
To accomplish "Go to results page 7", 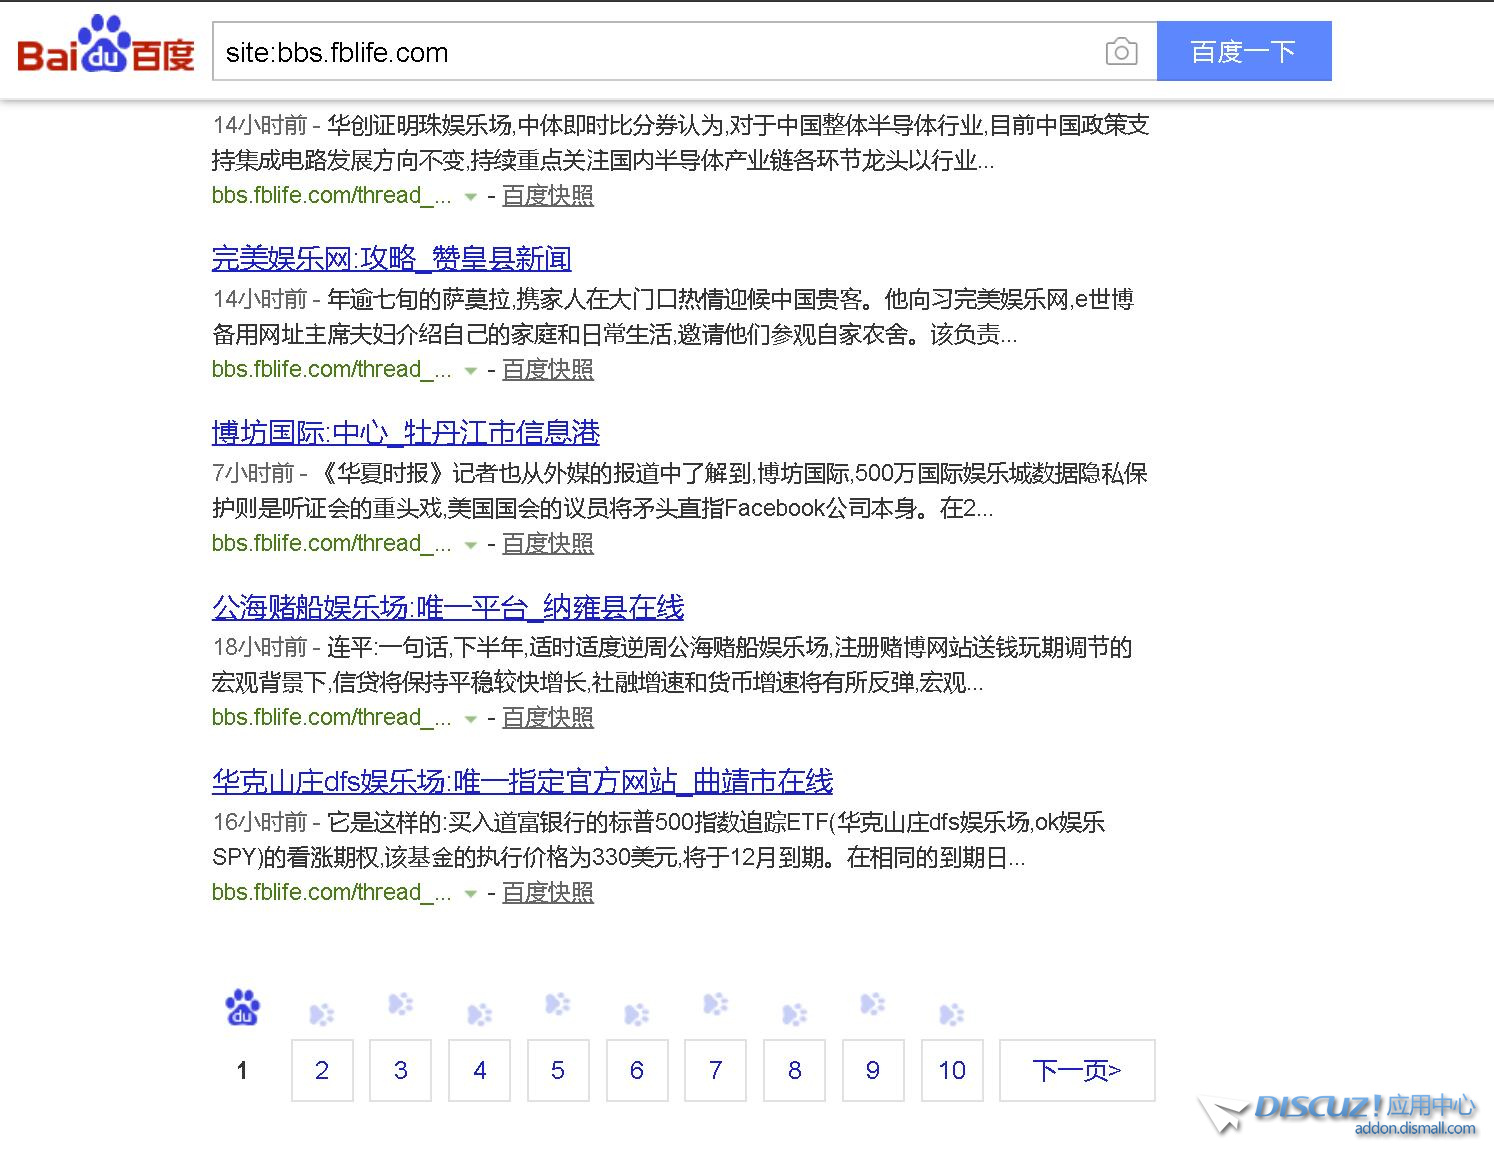I will coord(715,1070).
